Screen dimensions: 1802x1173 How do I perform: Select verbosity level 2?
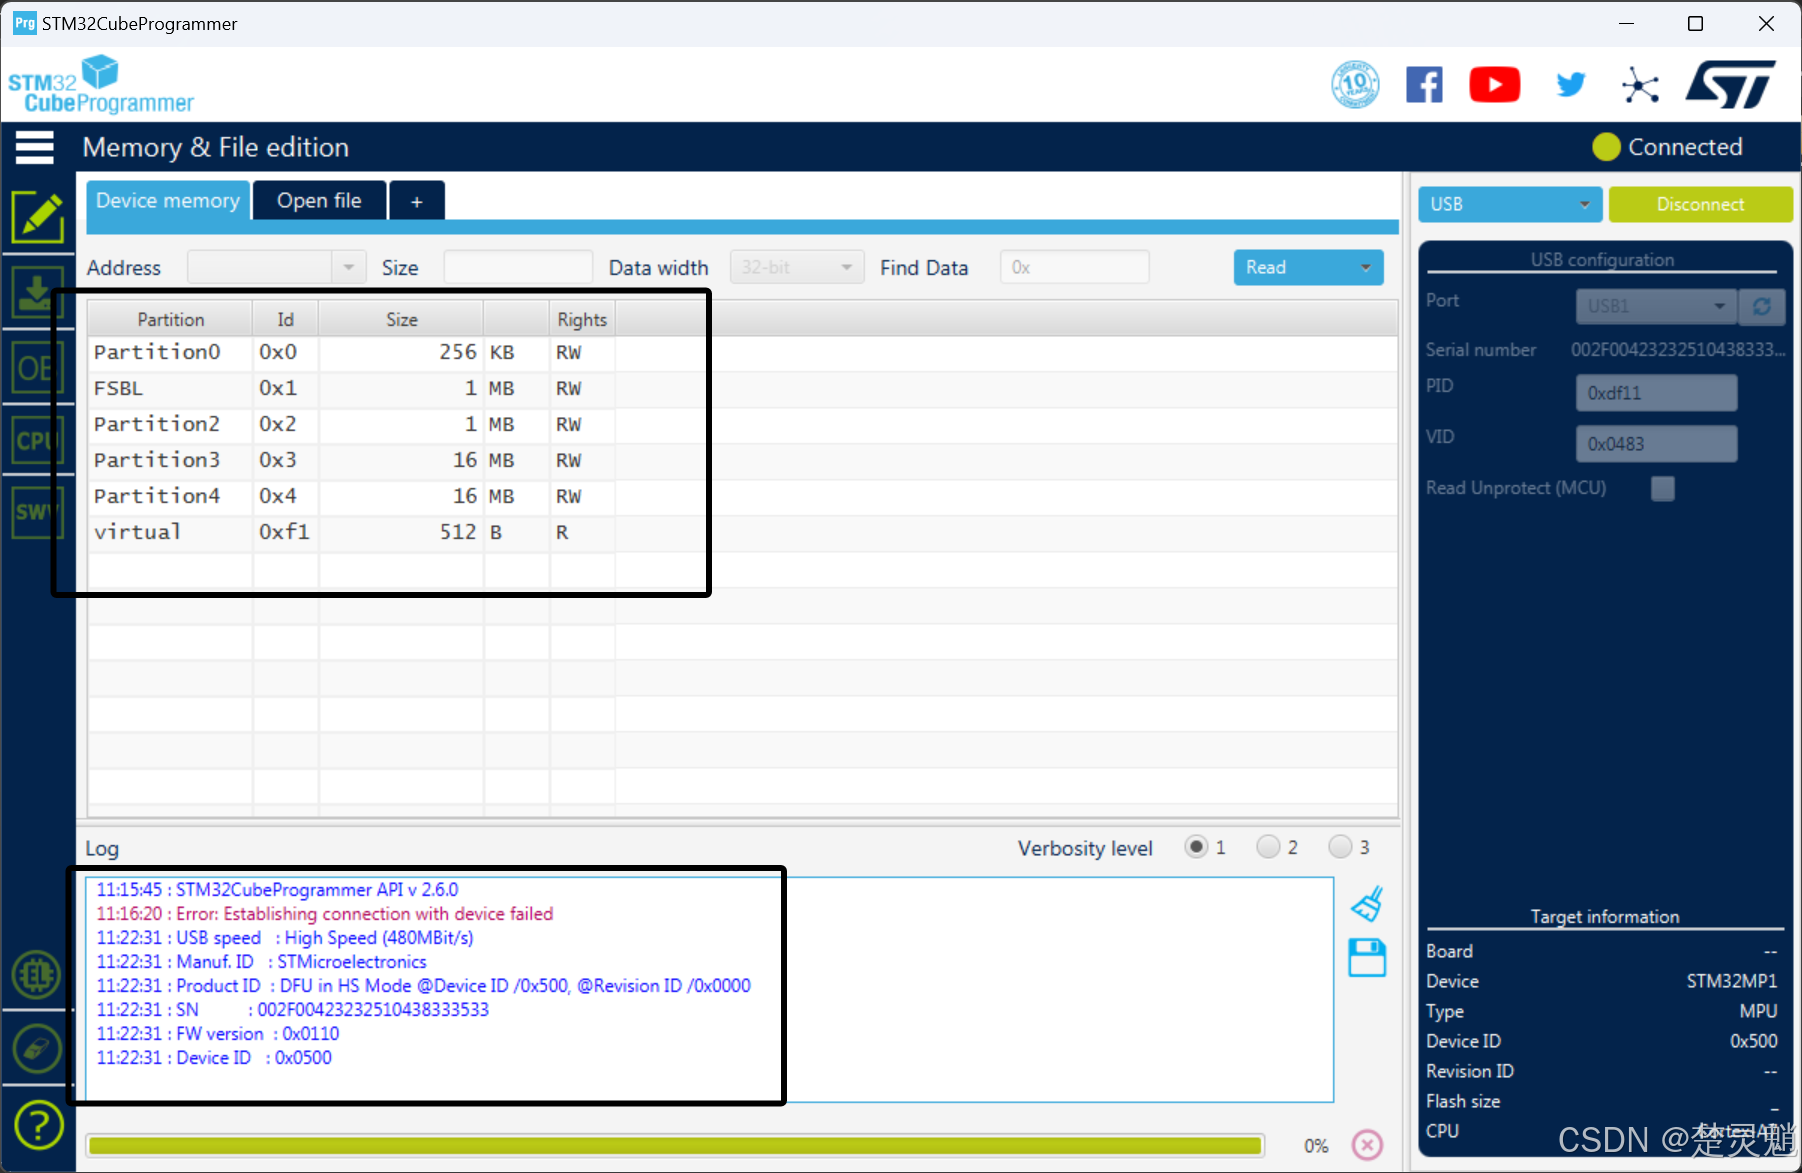[x=1268, y=847]
